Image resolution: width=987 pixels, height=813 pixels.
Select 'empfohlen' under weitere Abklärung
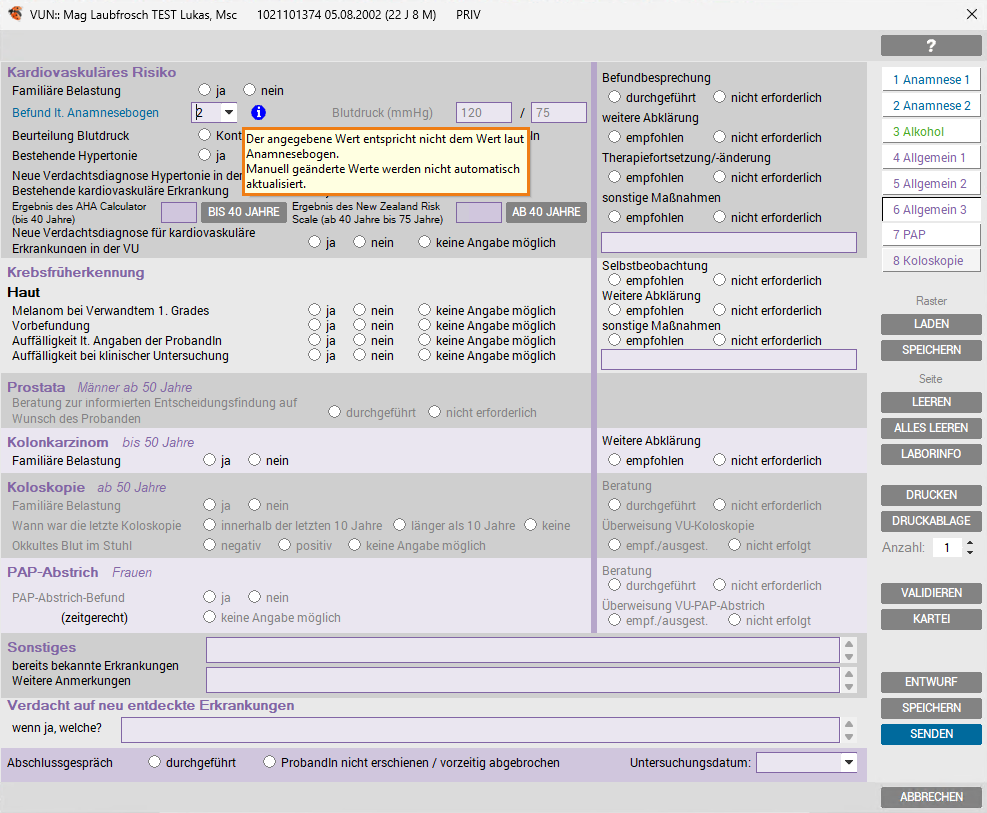coord(614,137)
